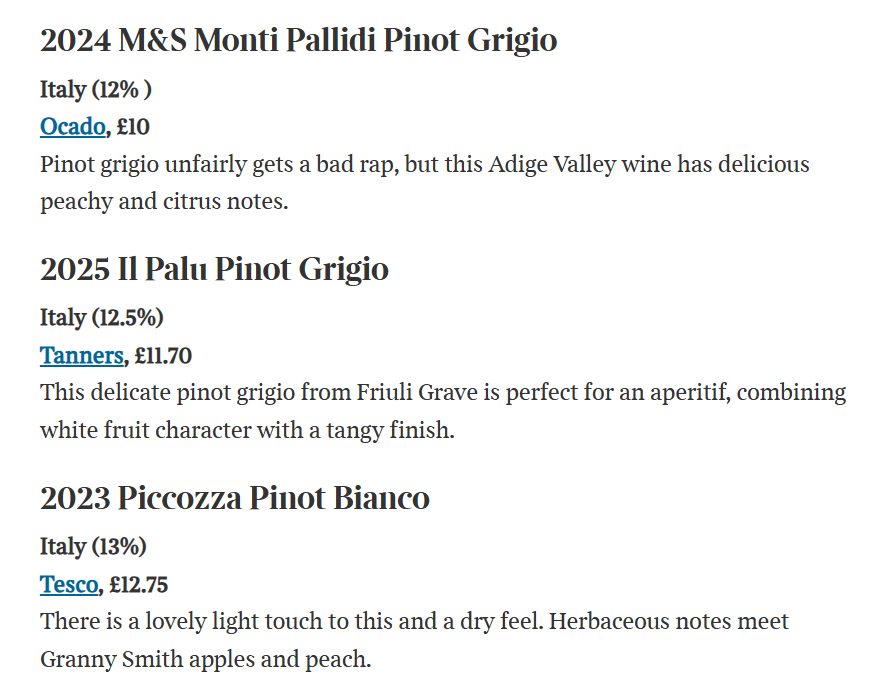
Task: Click the £11.70 price next to Tanners
Action: pyautogui.click(x=163, y=356)
